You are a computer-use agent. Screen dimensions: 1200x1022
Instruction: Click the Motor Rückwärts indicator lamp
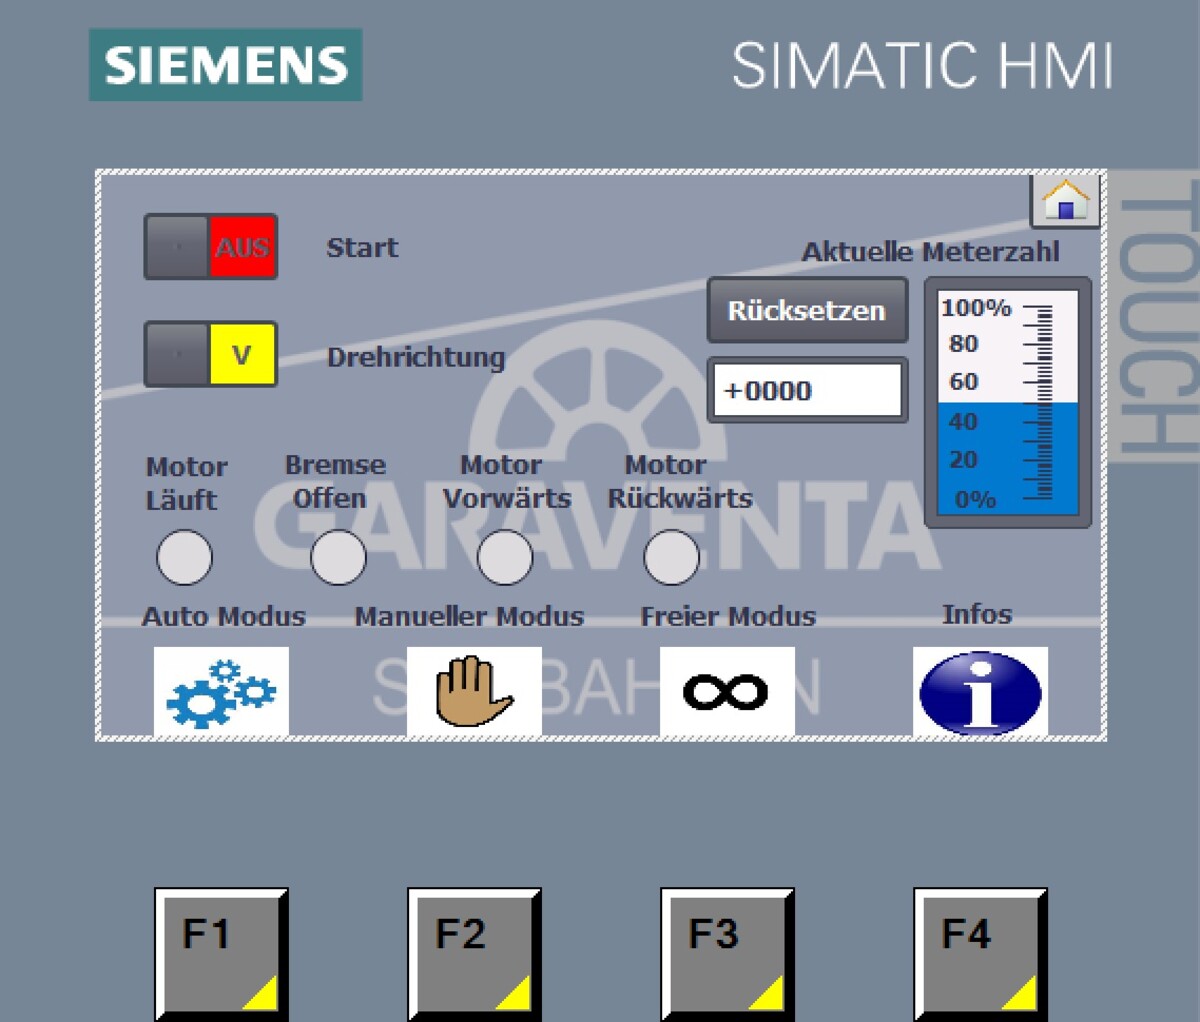tap(671, 557)
